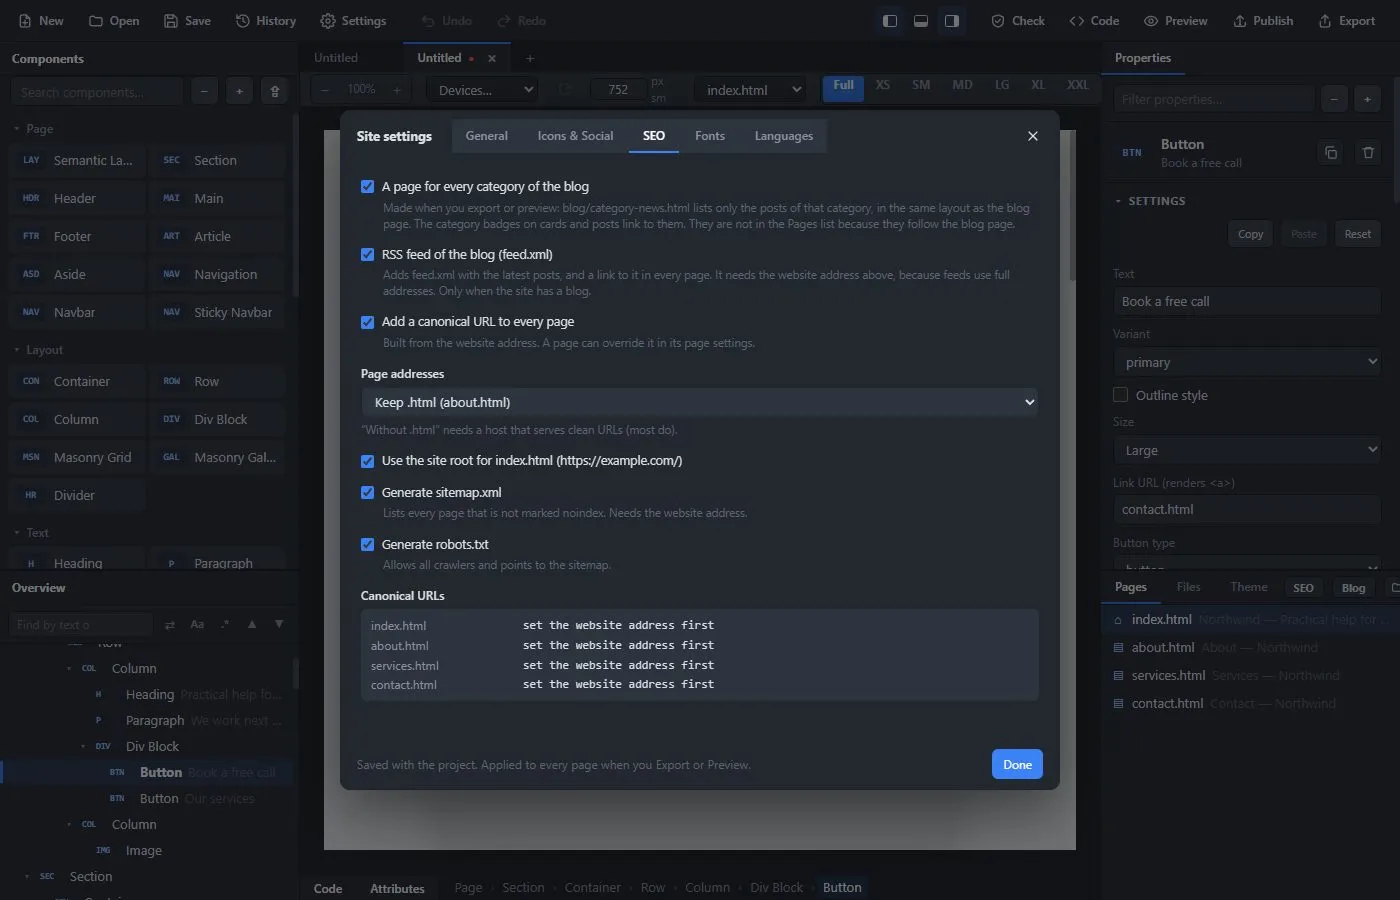Turn off canonical URL on every page
Screen dimensions: 1400x900
[x=368, y=322]
